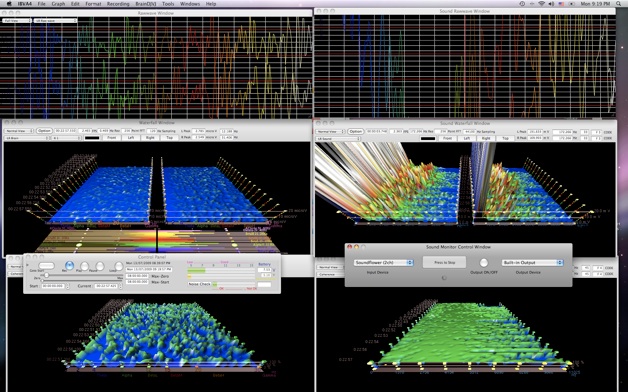Toggle the Output ON/OFF switch
This screenshot has height=392, width=628.
[x=484, y=263]
